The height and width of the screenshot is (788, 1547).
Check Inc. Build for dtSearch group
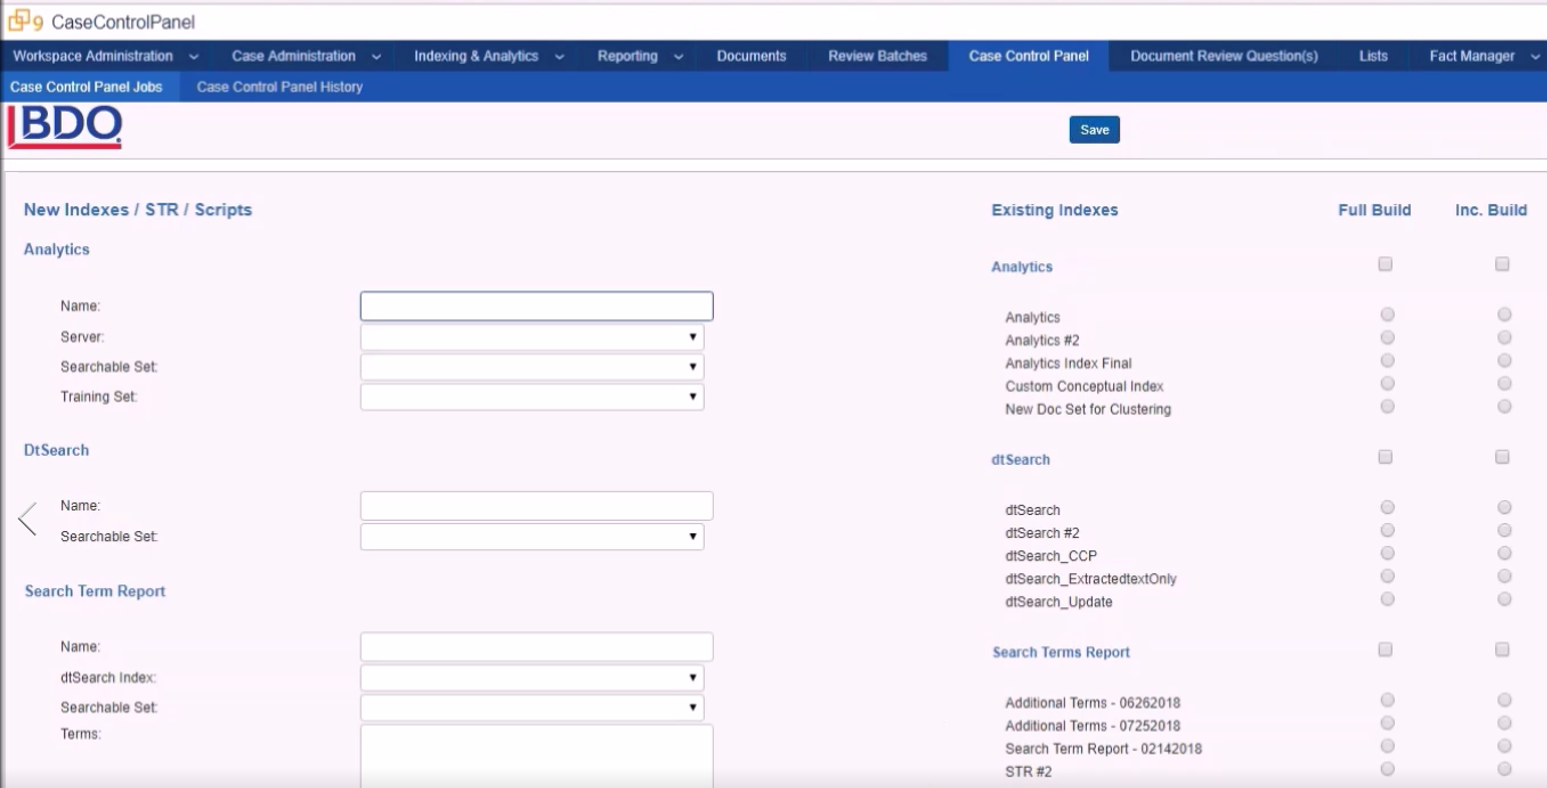pyautogui.click(x=1502, y=457)
